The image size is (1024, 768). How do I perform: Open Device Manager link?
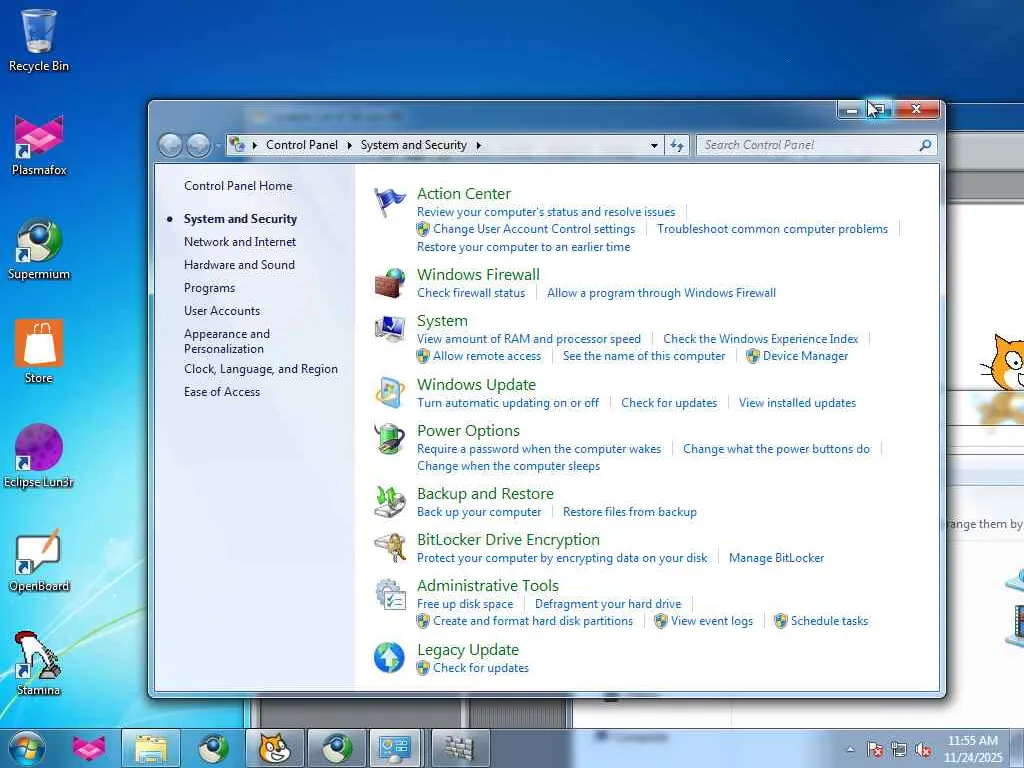805,356
